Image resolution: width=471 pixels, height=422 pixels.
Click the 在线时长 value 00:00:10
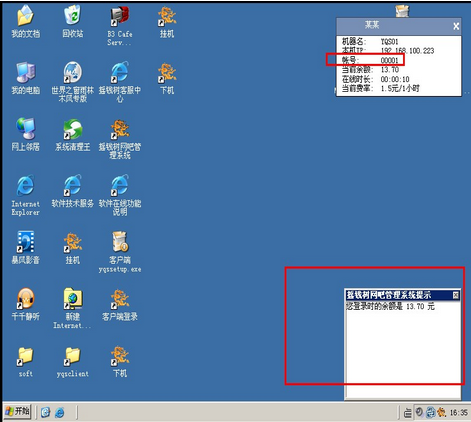pyautogui.click(x=395, y=79)
